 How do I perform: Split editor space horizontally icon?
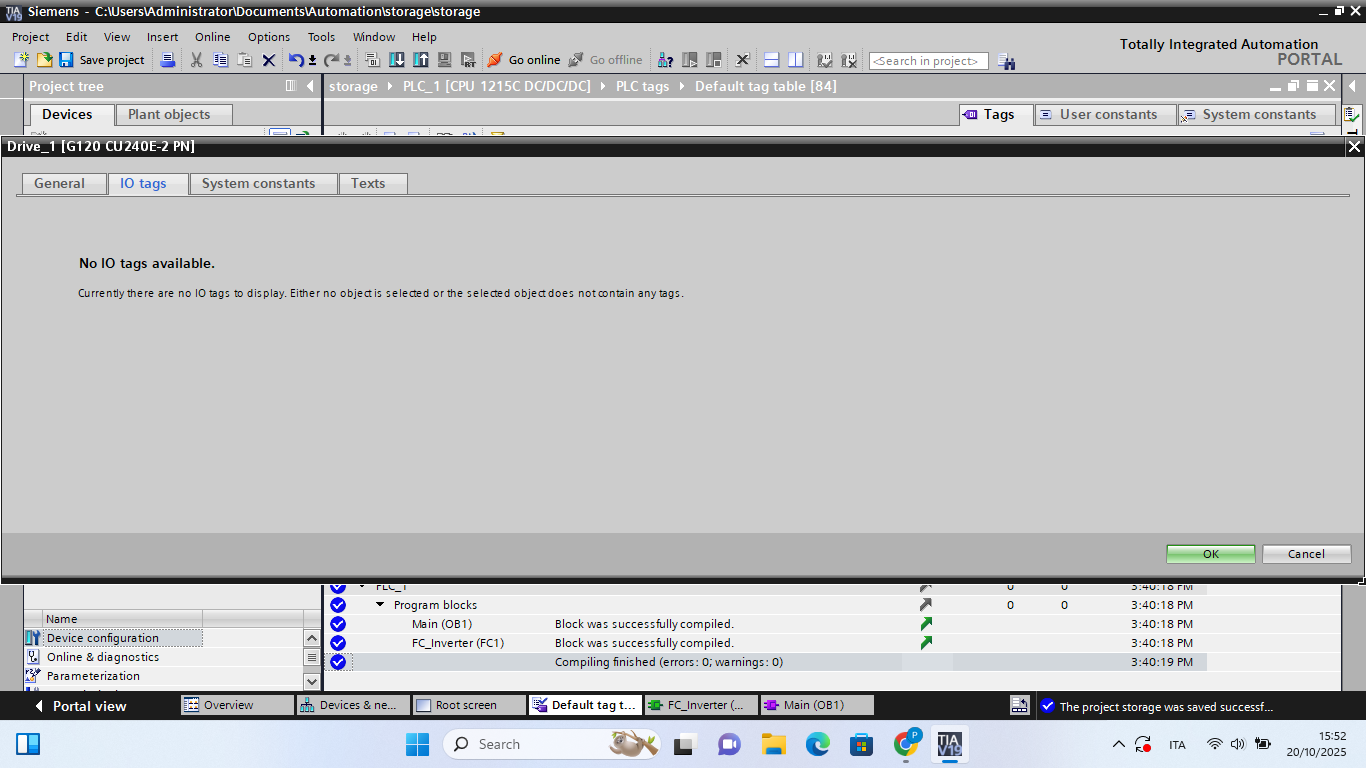(771, 60)
